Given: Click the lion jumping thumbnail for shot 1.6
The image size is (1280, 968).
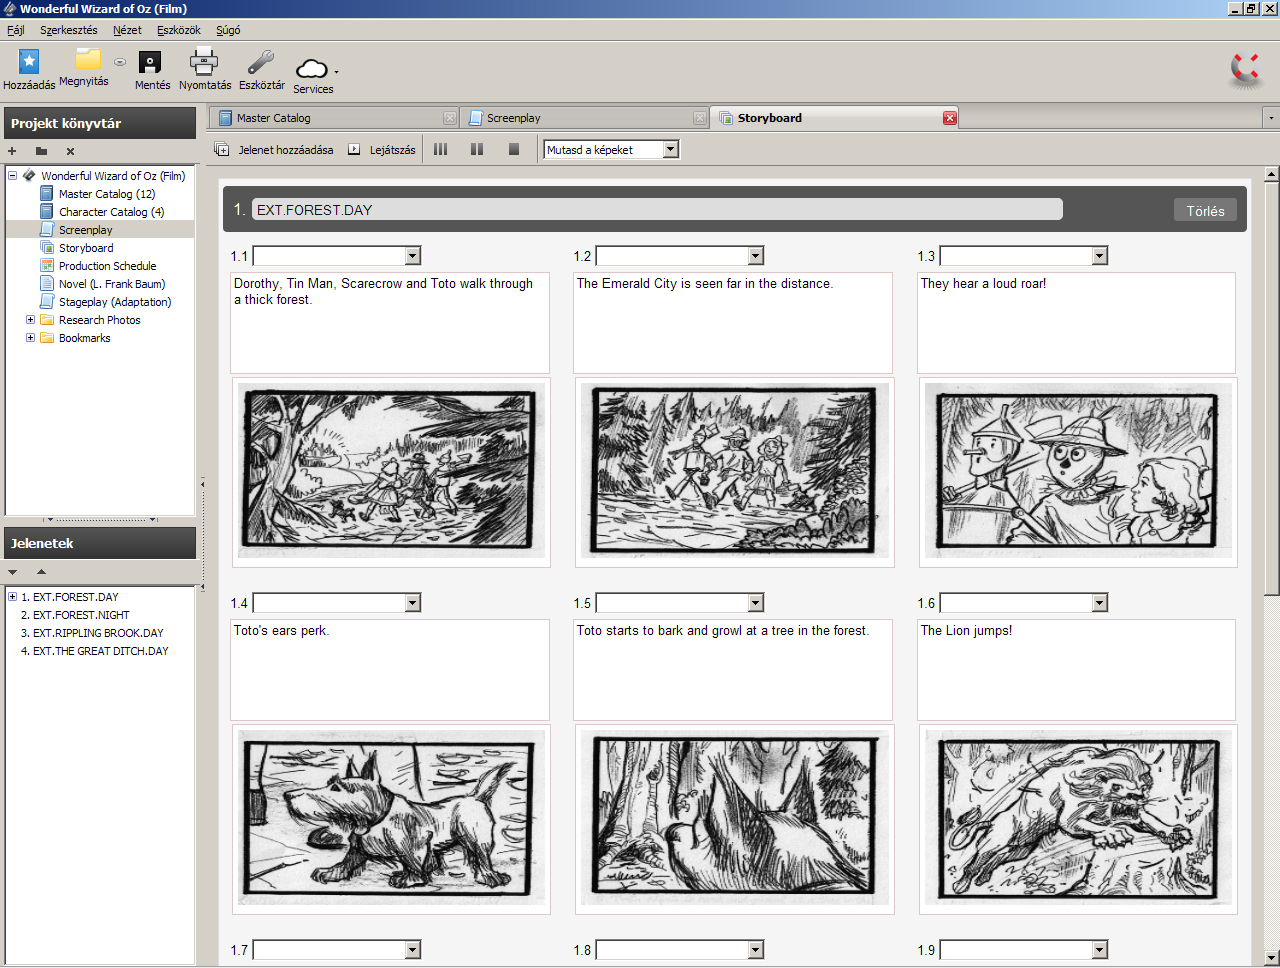Looking at the screenshot, I should [1078, 819].
